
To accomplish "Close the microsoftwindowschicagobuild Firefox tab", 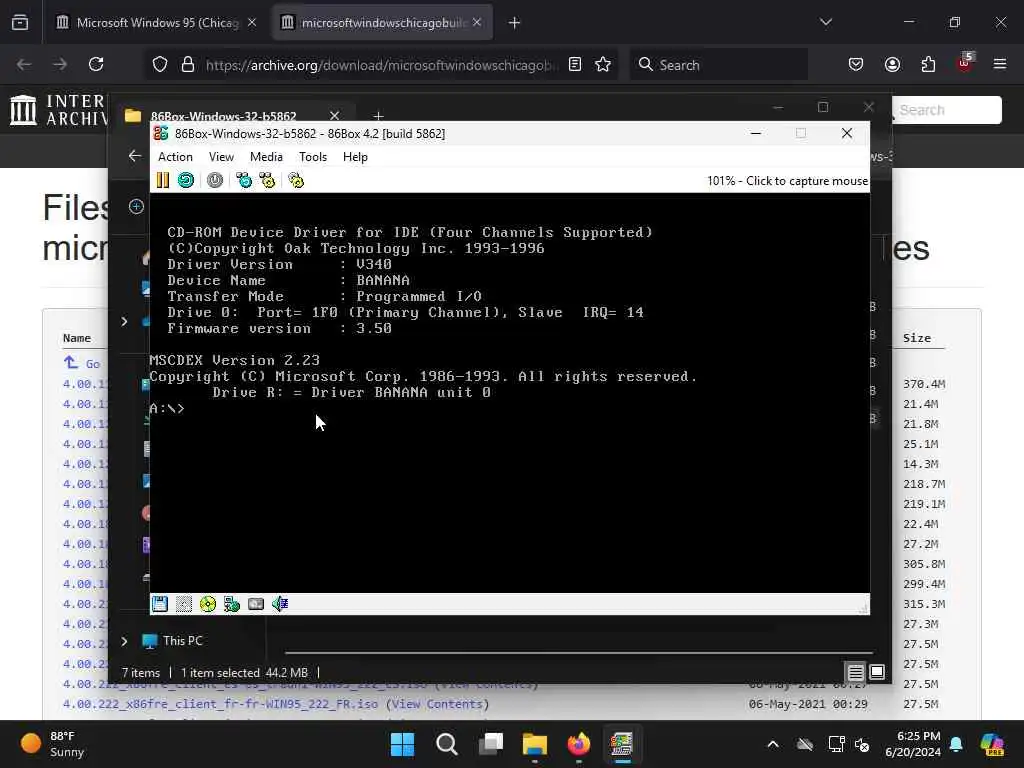I will (x=477, y=22).
